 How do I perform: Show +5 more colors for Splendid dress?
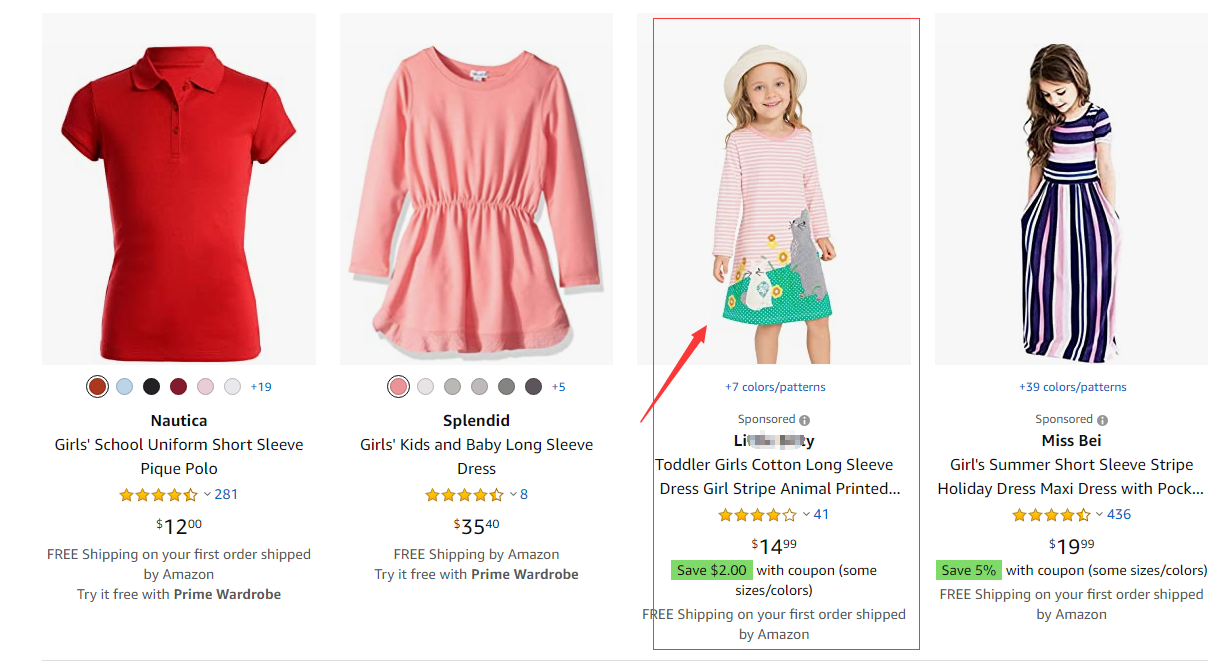558,387
